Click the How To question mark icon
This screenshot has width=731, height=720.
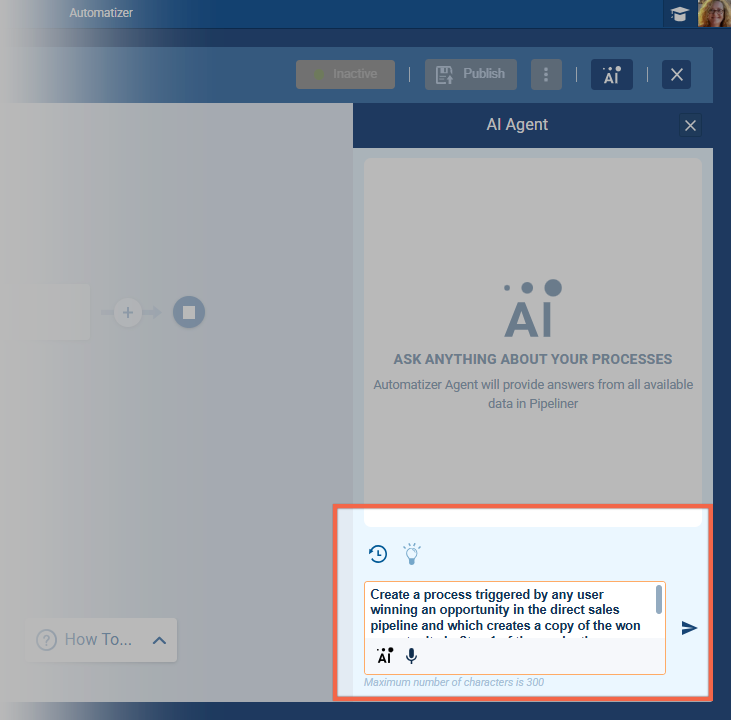(x=46, y=640)
